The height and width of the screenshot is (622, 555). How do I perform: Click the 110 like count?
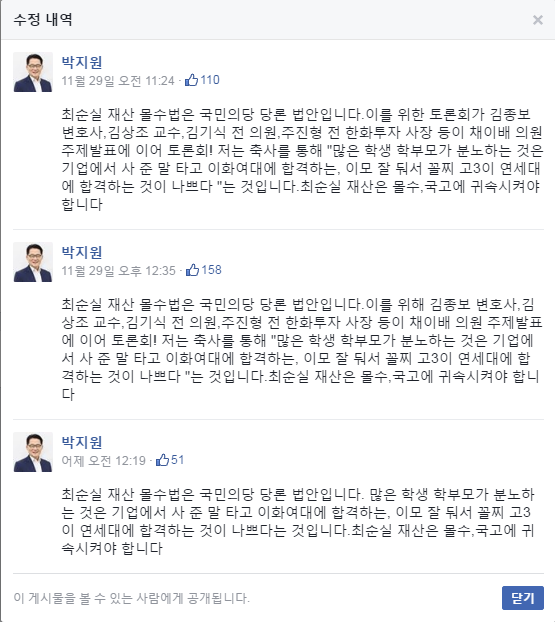[210, 80]
